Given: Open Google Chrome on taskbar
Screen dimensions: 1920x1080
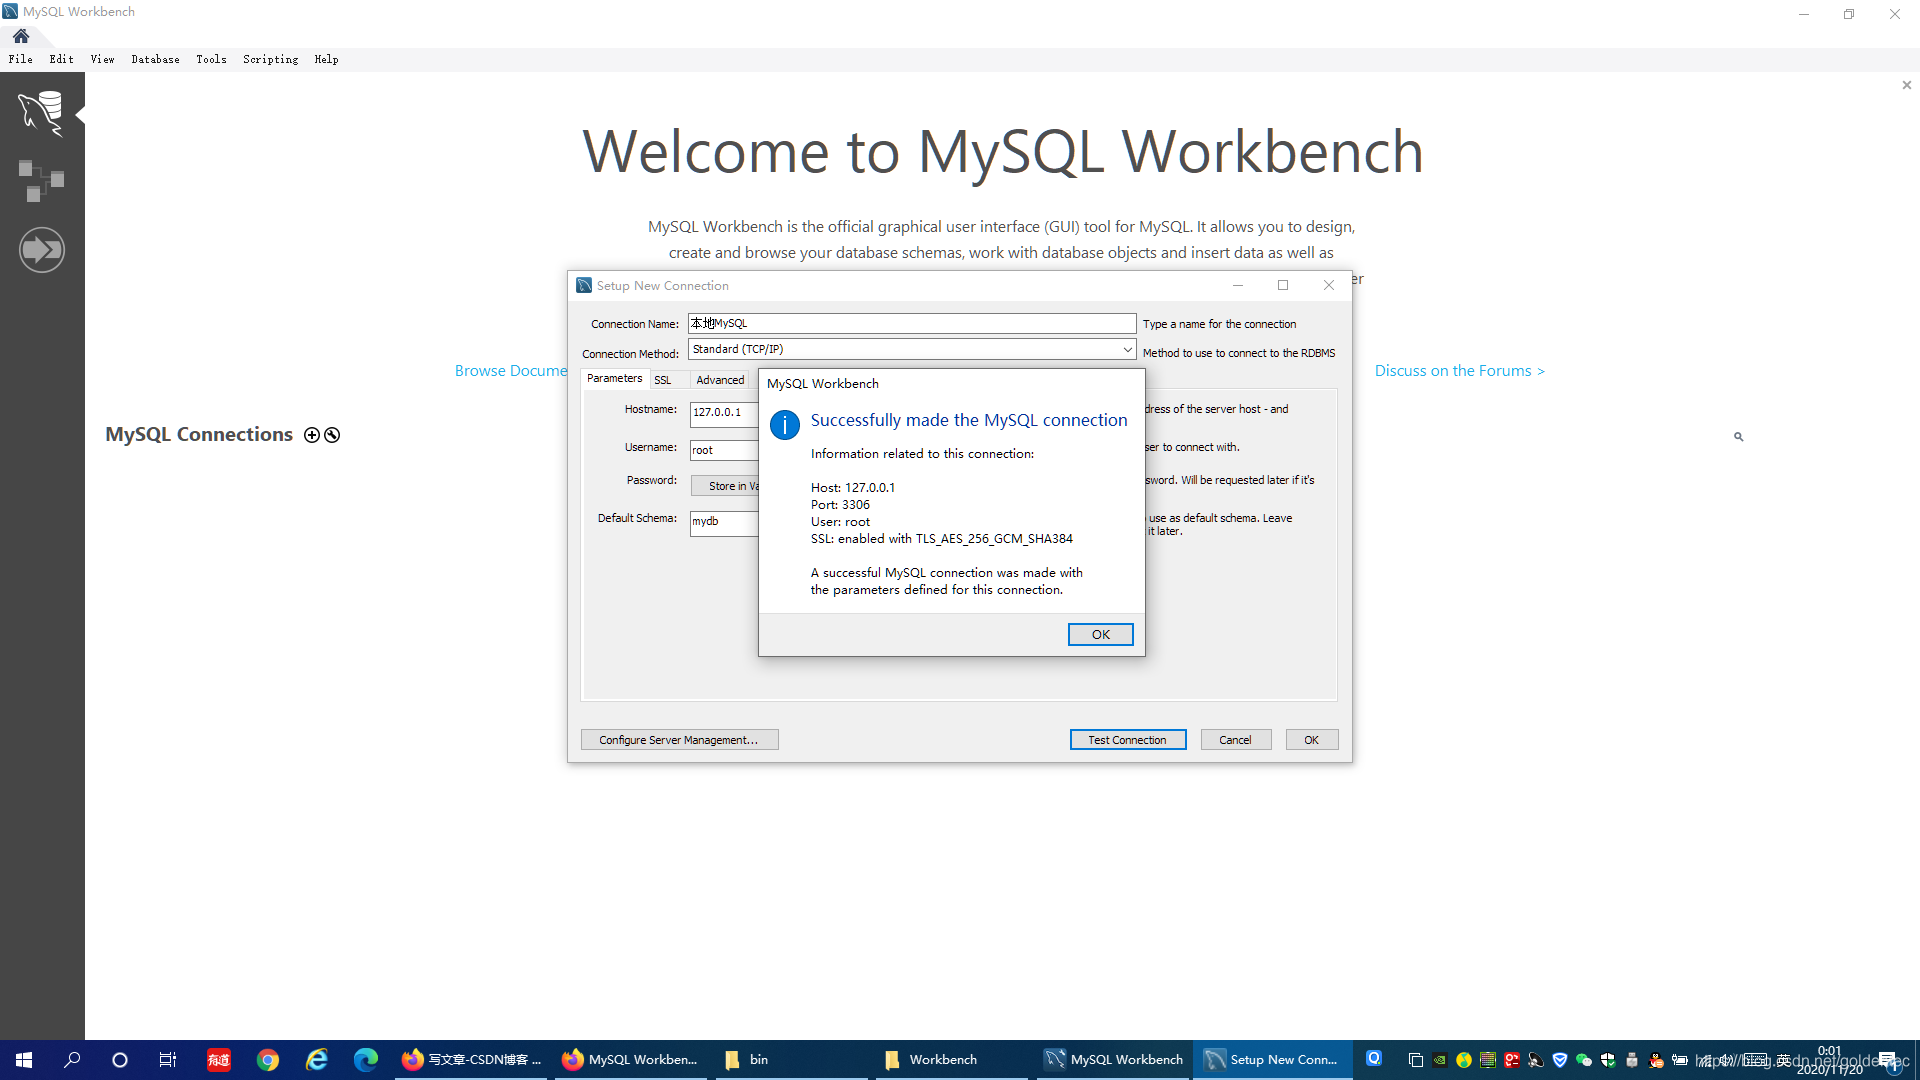Looking at the screenshot, I should click(x=268, y=1060).
